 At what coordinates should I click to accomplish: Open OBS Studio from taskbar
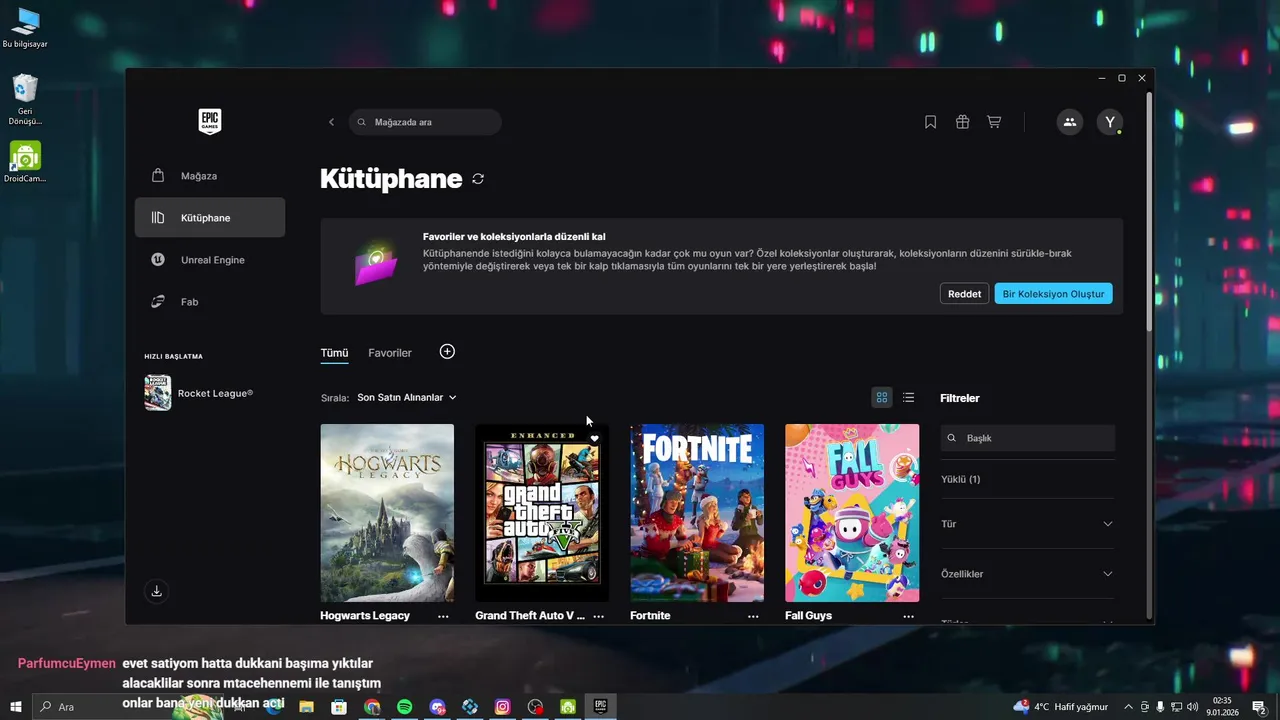point(535,707)
